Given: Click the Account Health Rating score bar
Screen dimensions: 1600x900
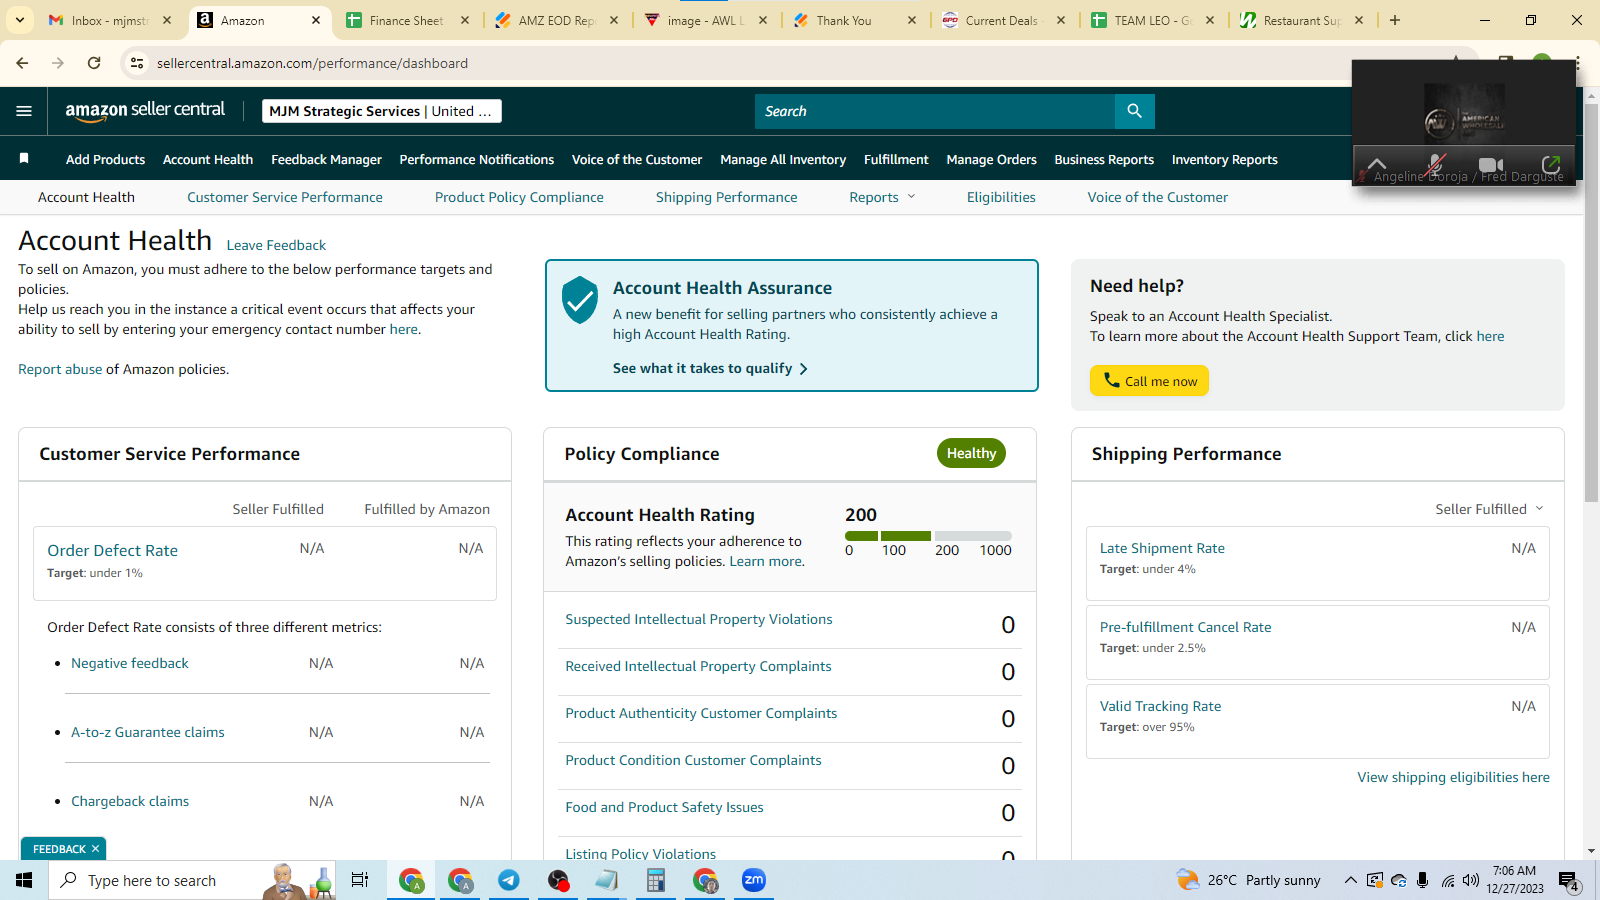Looking at the screenshot, I should click(928, 536).
